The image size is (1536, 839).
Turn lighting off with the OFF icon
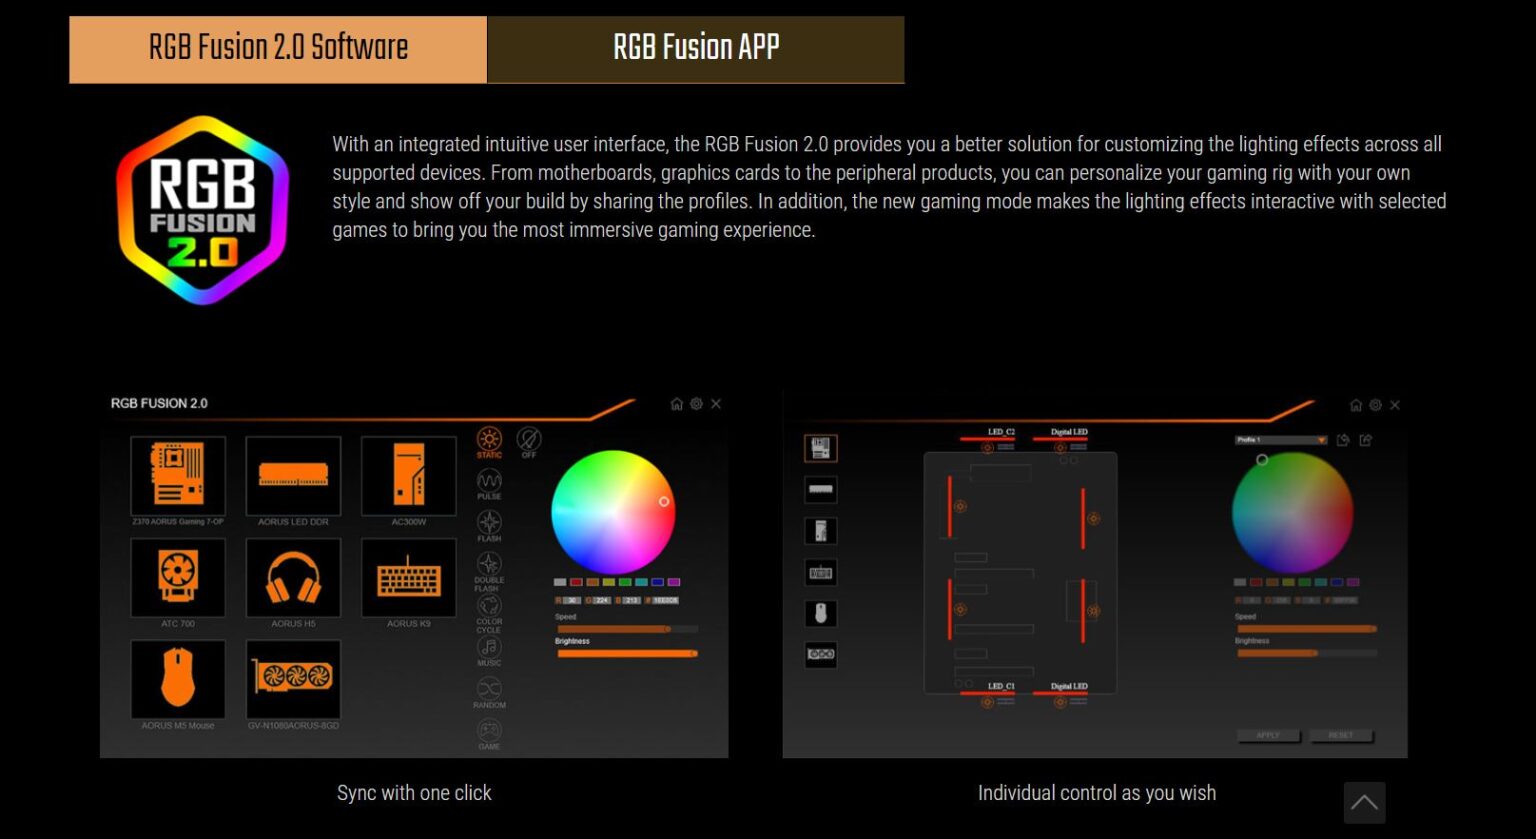(x=529, y=438)
